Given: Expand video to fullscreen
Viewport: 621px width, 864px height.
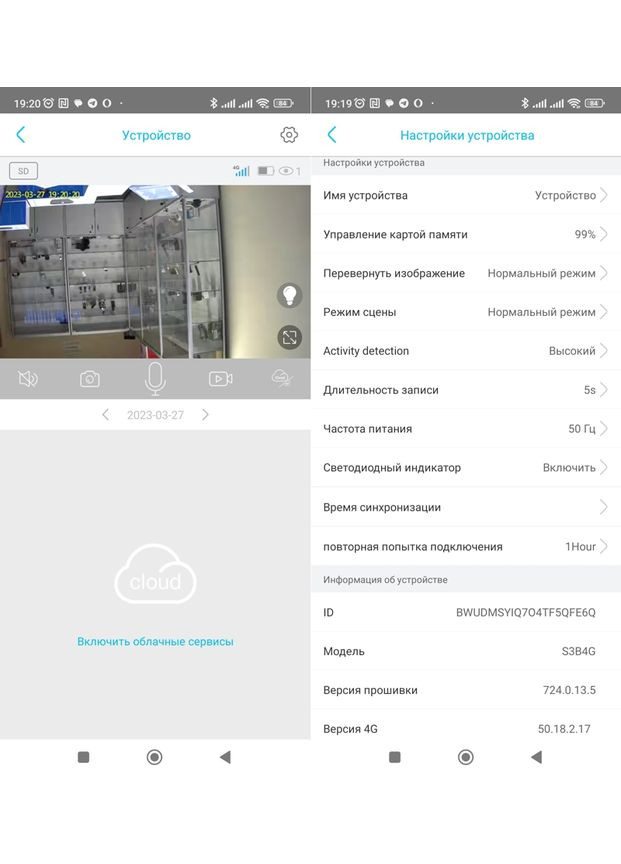Looking at the screenshot, I should point(289,337).
